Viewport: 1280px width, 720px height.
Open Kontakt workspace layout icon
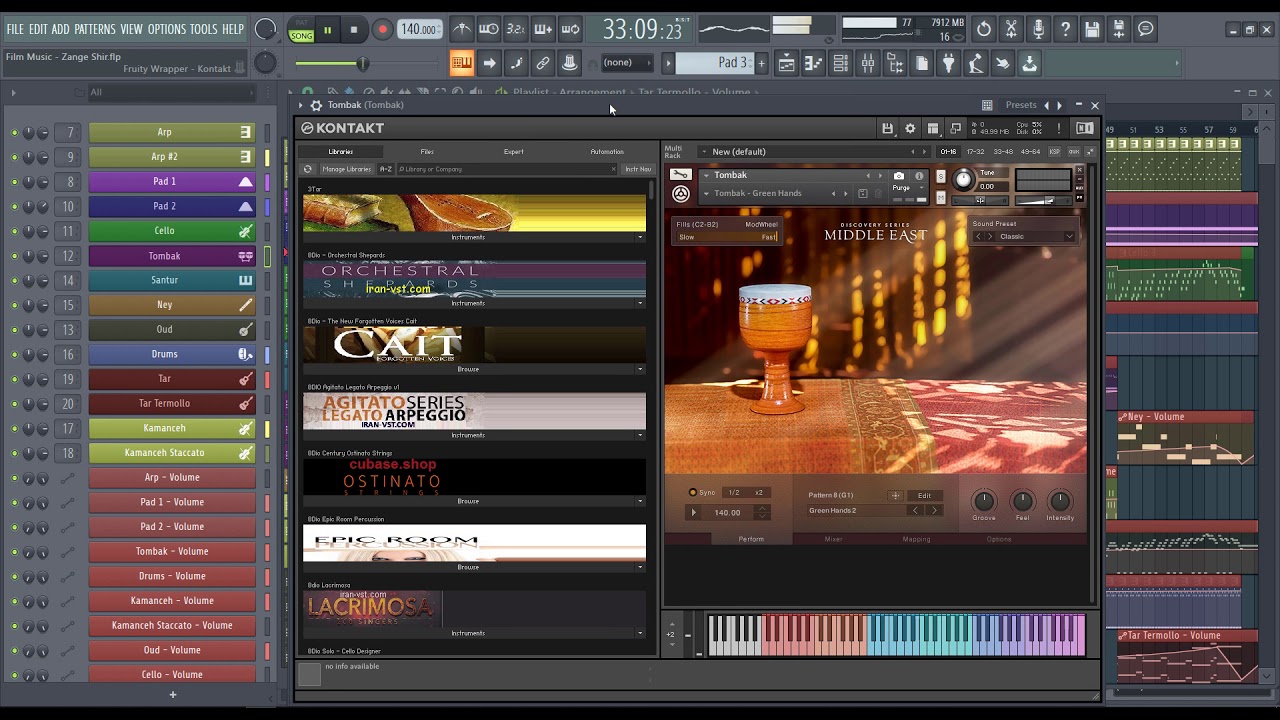coord(933,128)
